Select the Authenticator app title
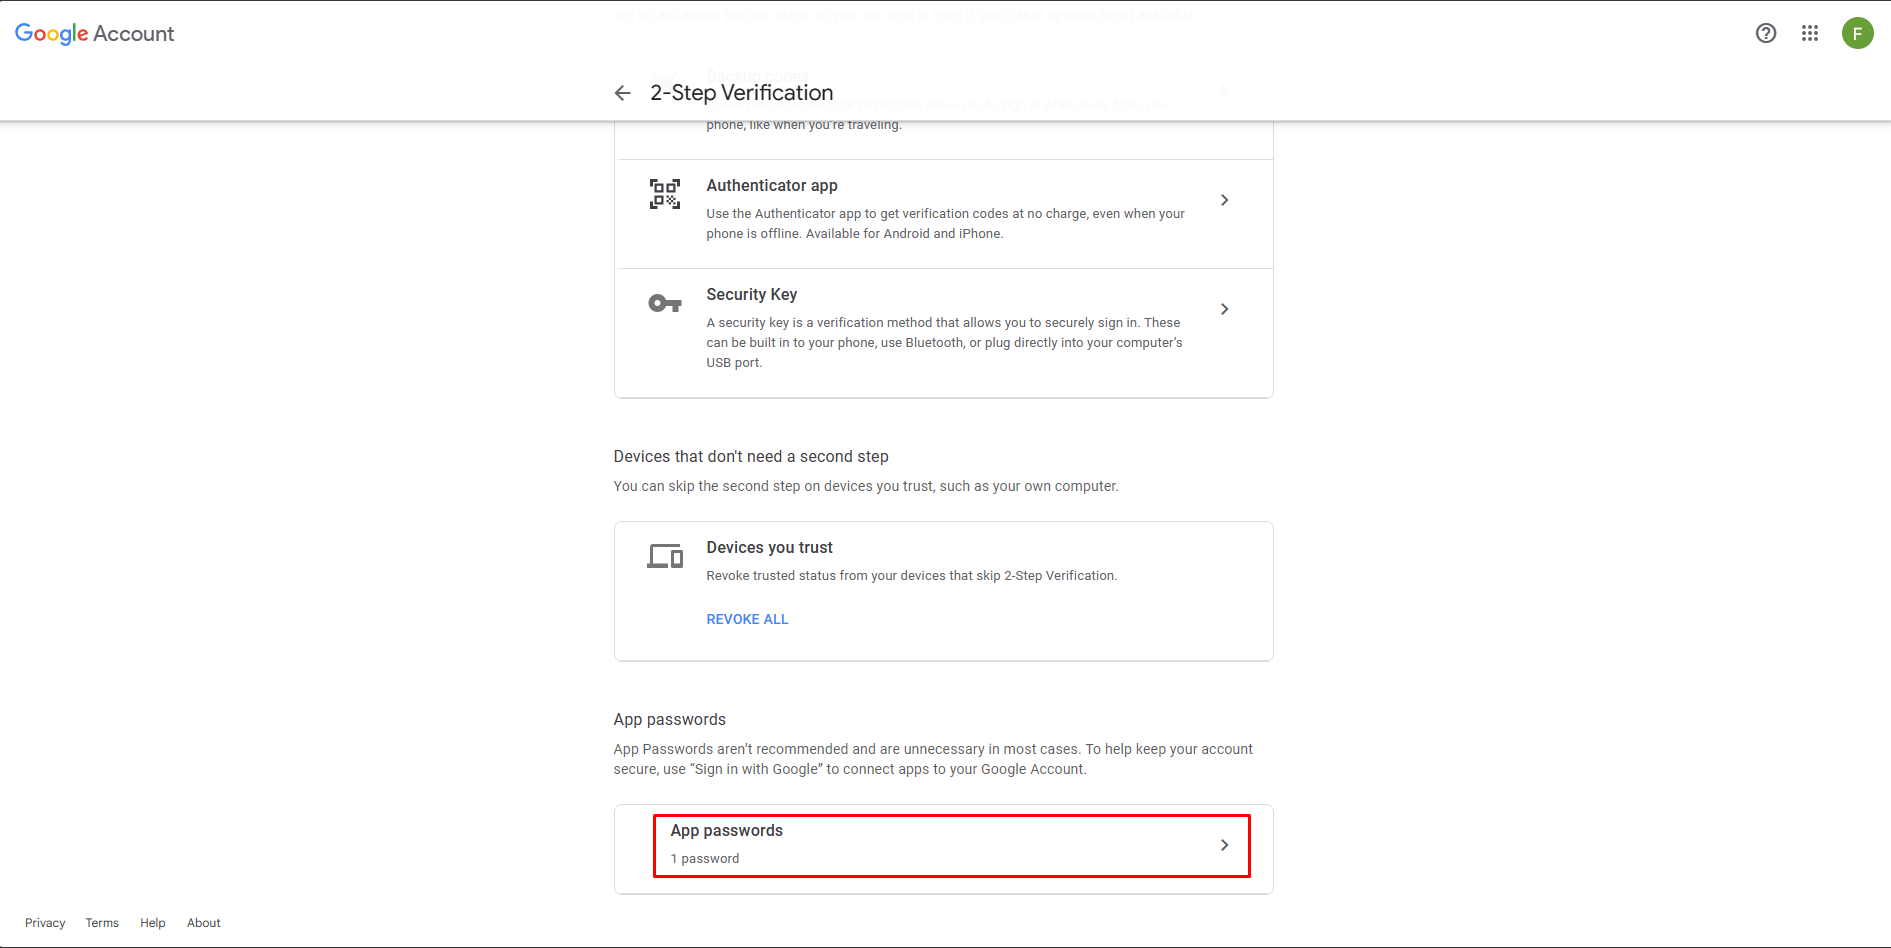 coord(772,186)
